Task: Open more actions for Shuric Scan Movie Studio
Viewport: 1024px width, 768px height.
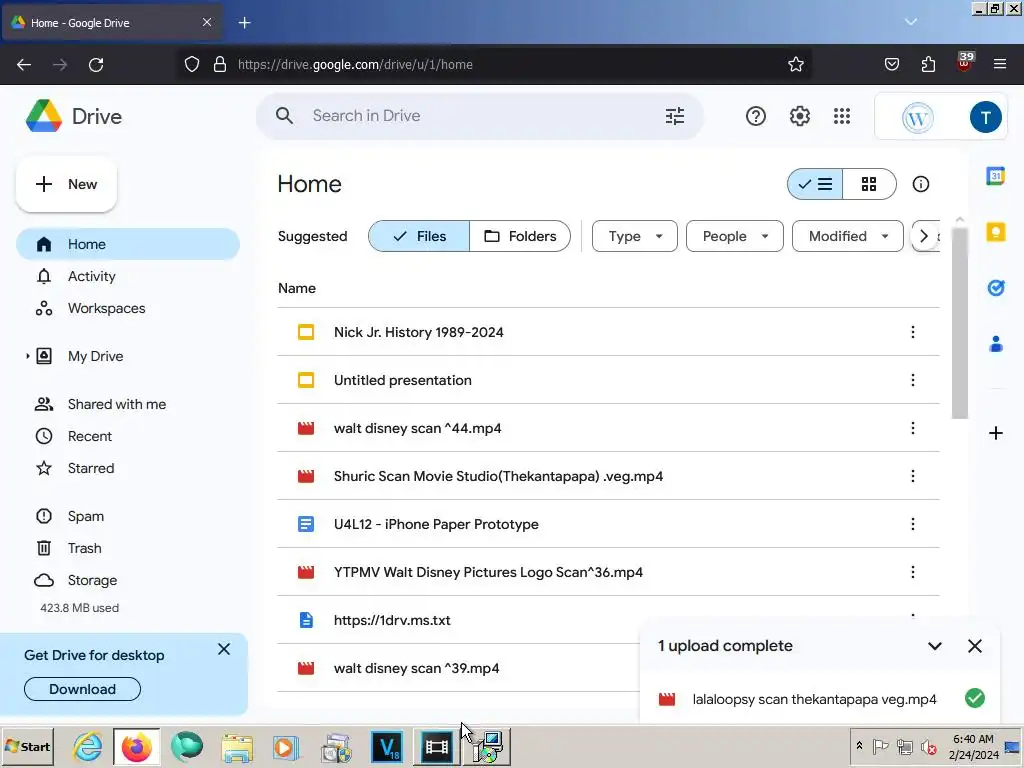Action: [912, 476]
